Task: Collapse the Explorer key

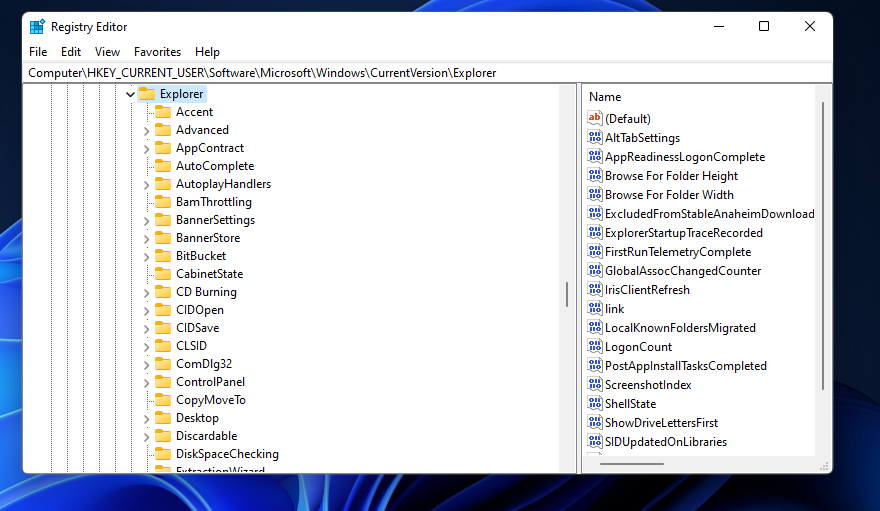Action: pos(130,94)
